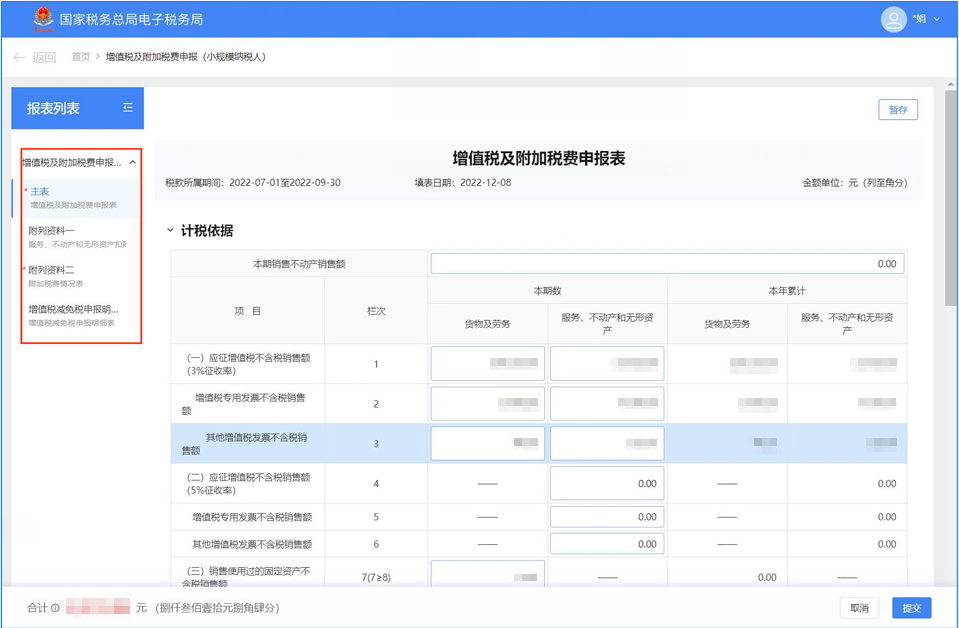Image resolution: width=959 pixels, height=628 pixels.
Task: Open 增值税减免税申报明细表 in the report list
Action: [73, 310]
